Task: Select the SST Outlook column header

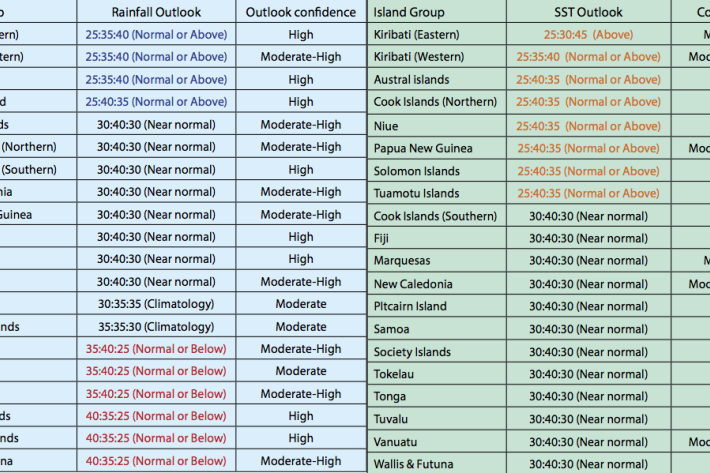Action: tap(588, 12)
